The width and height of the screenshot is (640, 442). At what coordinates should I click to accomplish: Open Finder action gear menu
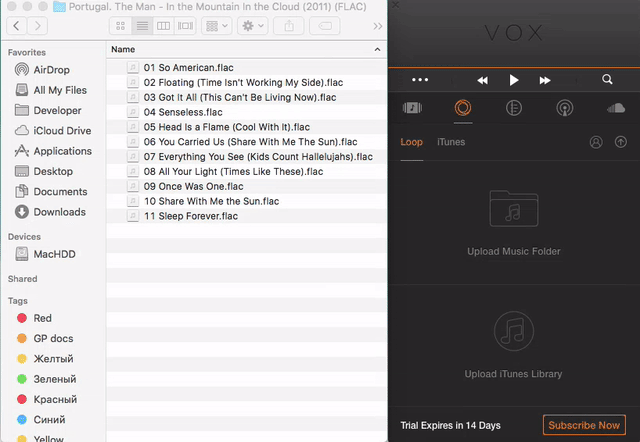(x=253, y=26)
